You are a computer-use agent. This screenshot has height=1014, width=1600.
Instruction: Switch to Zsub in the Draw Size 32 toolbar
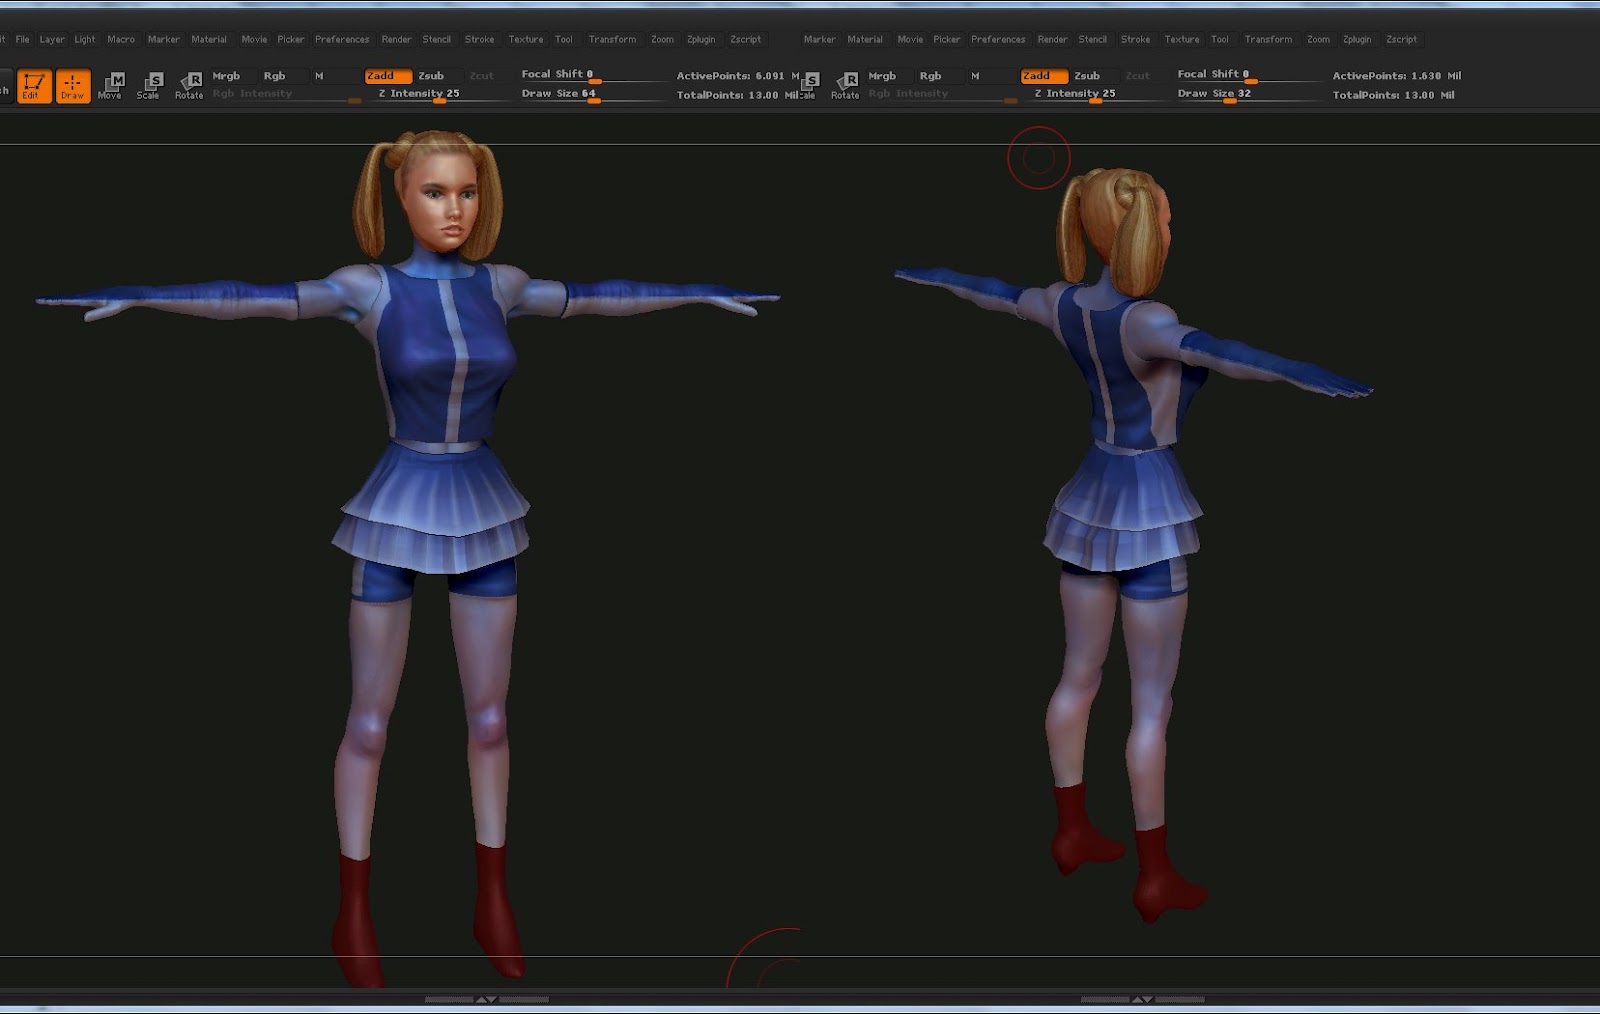click(1087, 76)
